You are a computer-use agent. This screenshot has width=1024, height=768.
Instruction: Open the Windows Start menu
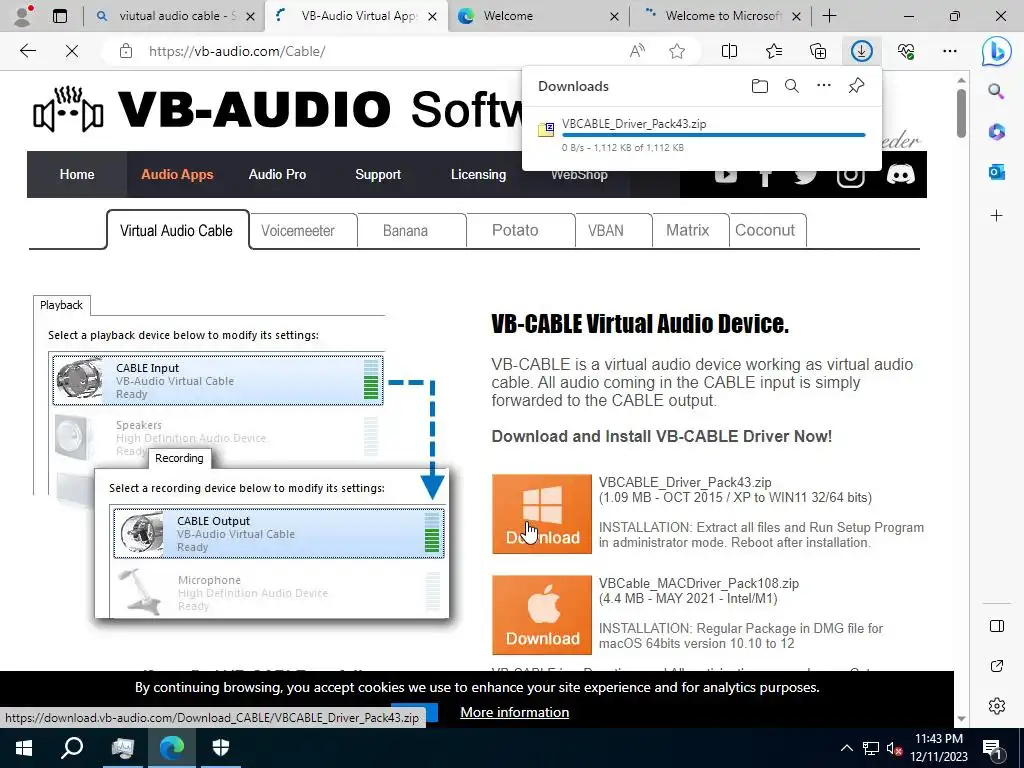(24, 748)
